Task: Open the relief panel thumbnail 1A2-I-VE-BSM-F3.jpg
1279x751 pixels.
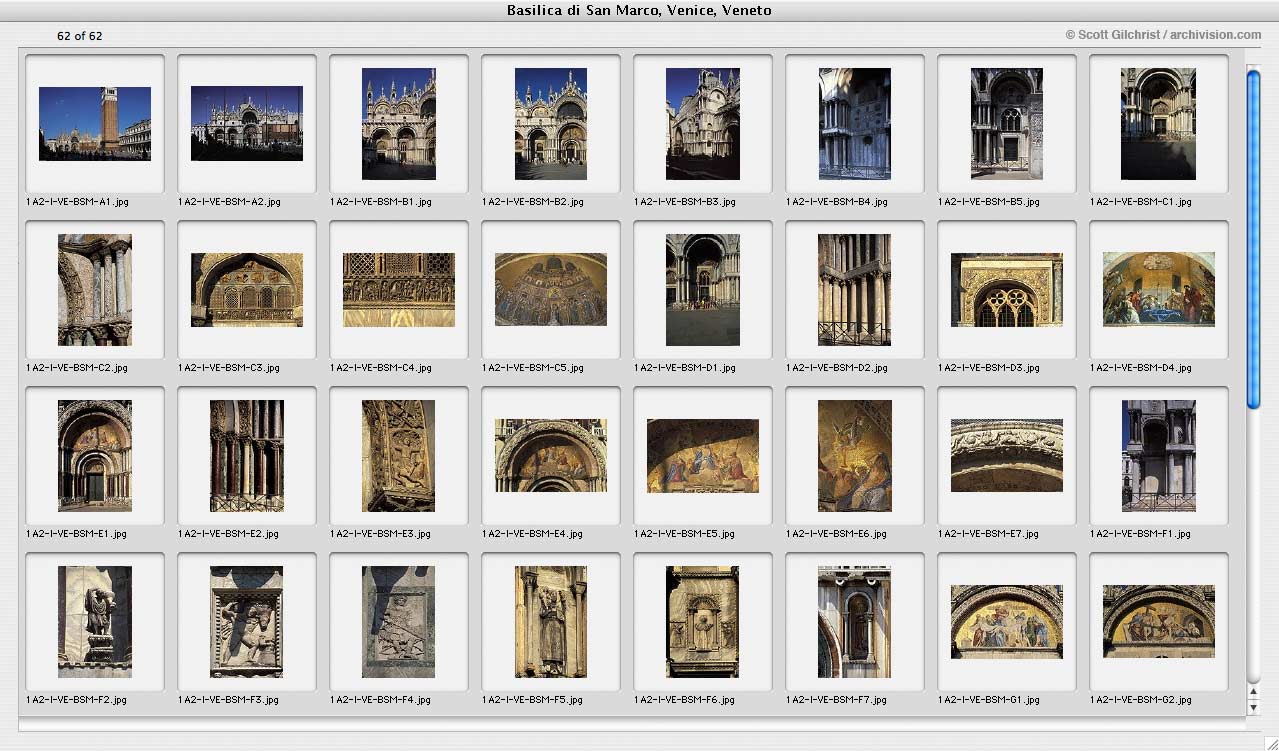Action: 247,622
